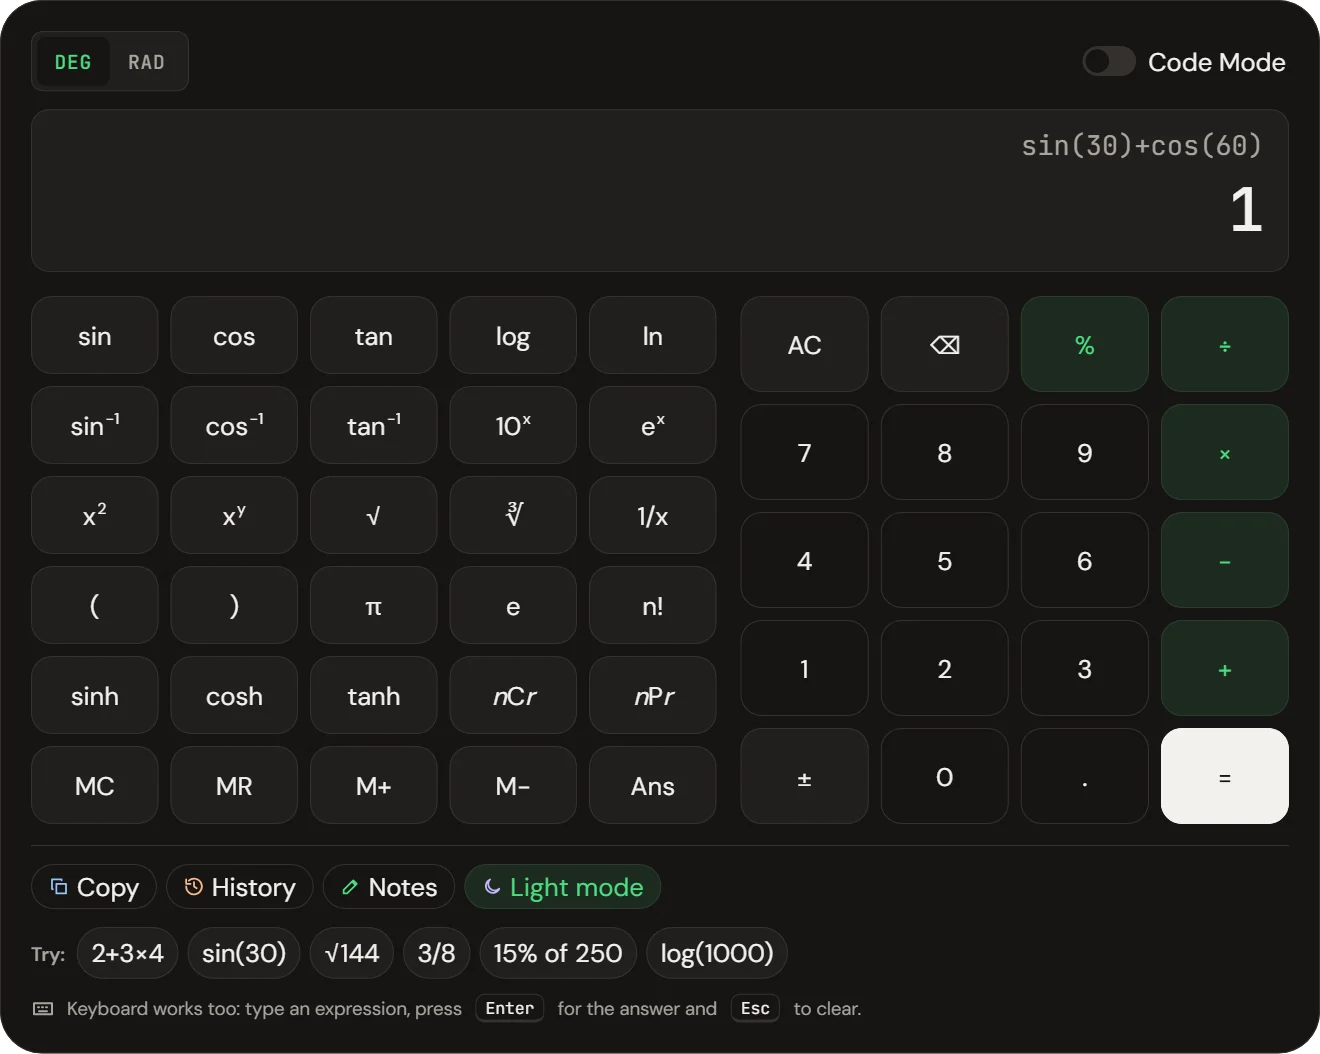This screenshot has width=1320, height=1054.
Task: Tap the percent key
Action: tap(1084, 344)
